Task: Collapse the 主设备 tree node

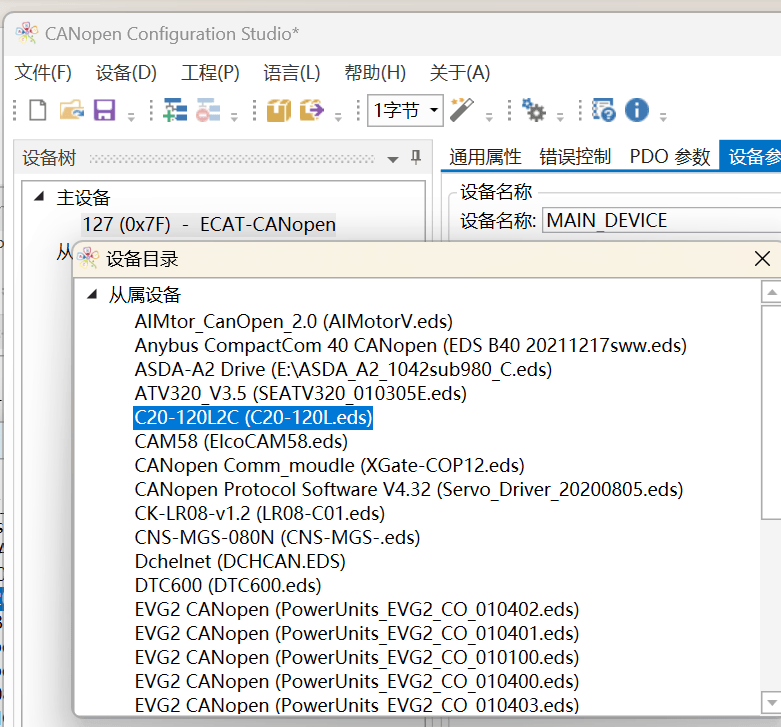Action: coord(39,197)
